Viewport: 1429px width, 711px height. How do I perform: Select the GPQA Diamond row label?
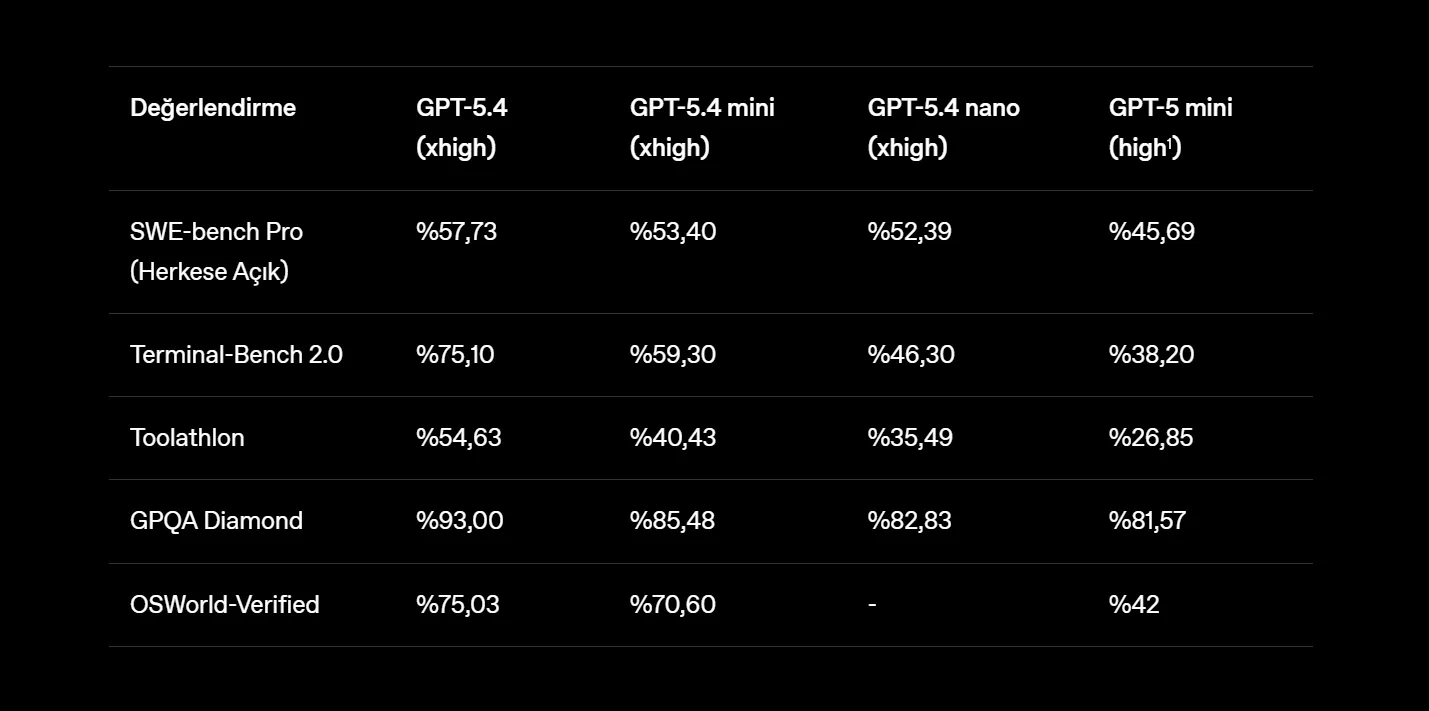[216, 521]
